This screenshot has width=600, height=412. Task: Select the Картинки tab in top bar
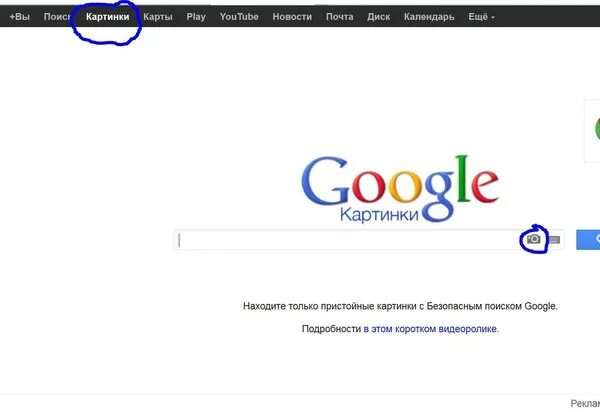tap(108, 17)
